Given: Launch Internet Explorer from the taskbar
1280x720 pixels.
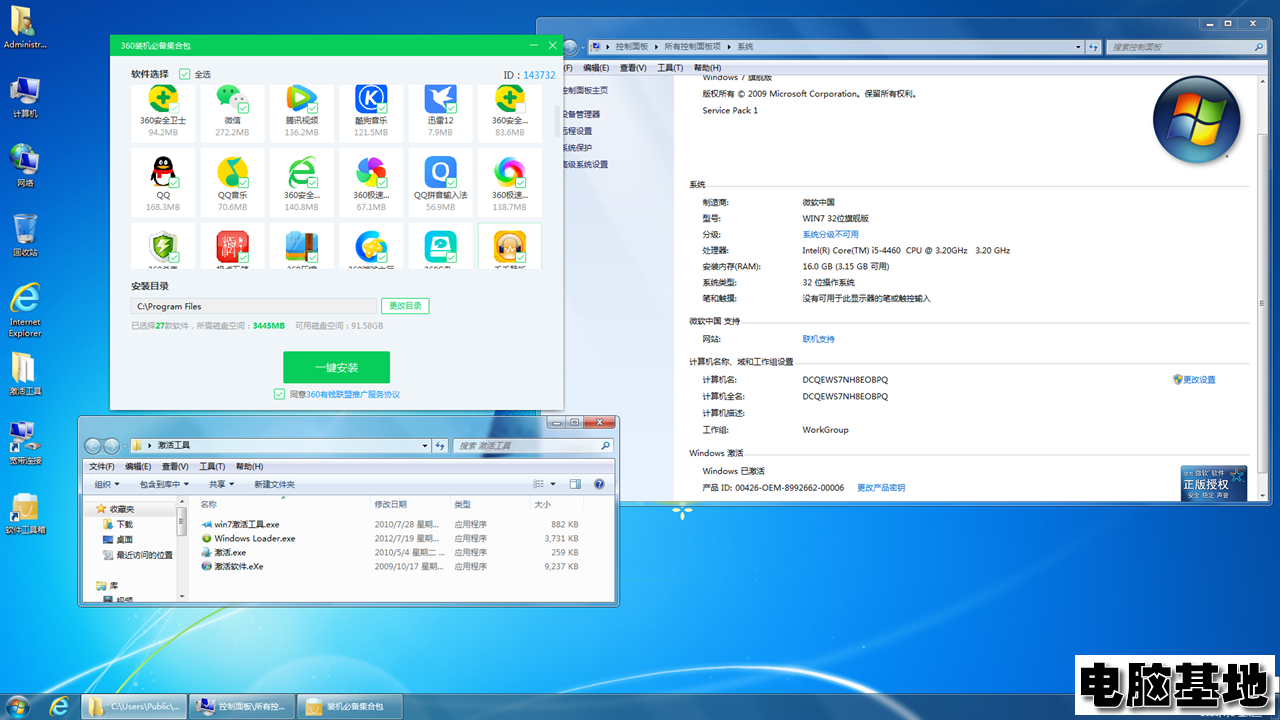Looking at the screenshot, I should pos(60,706).
